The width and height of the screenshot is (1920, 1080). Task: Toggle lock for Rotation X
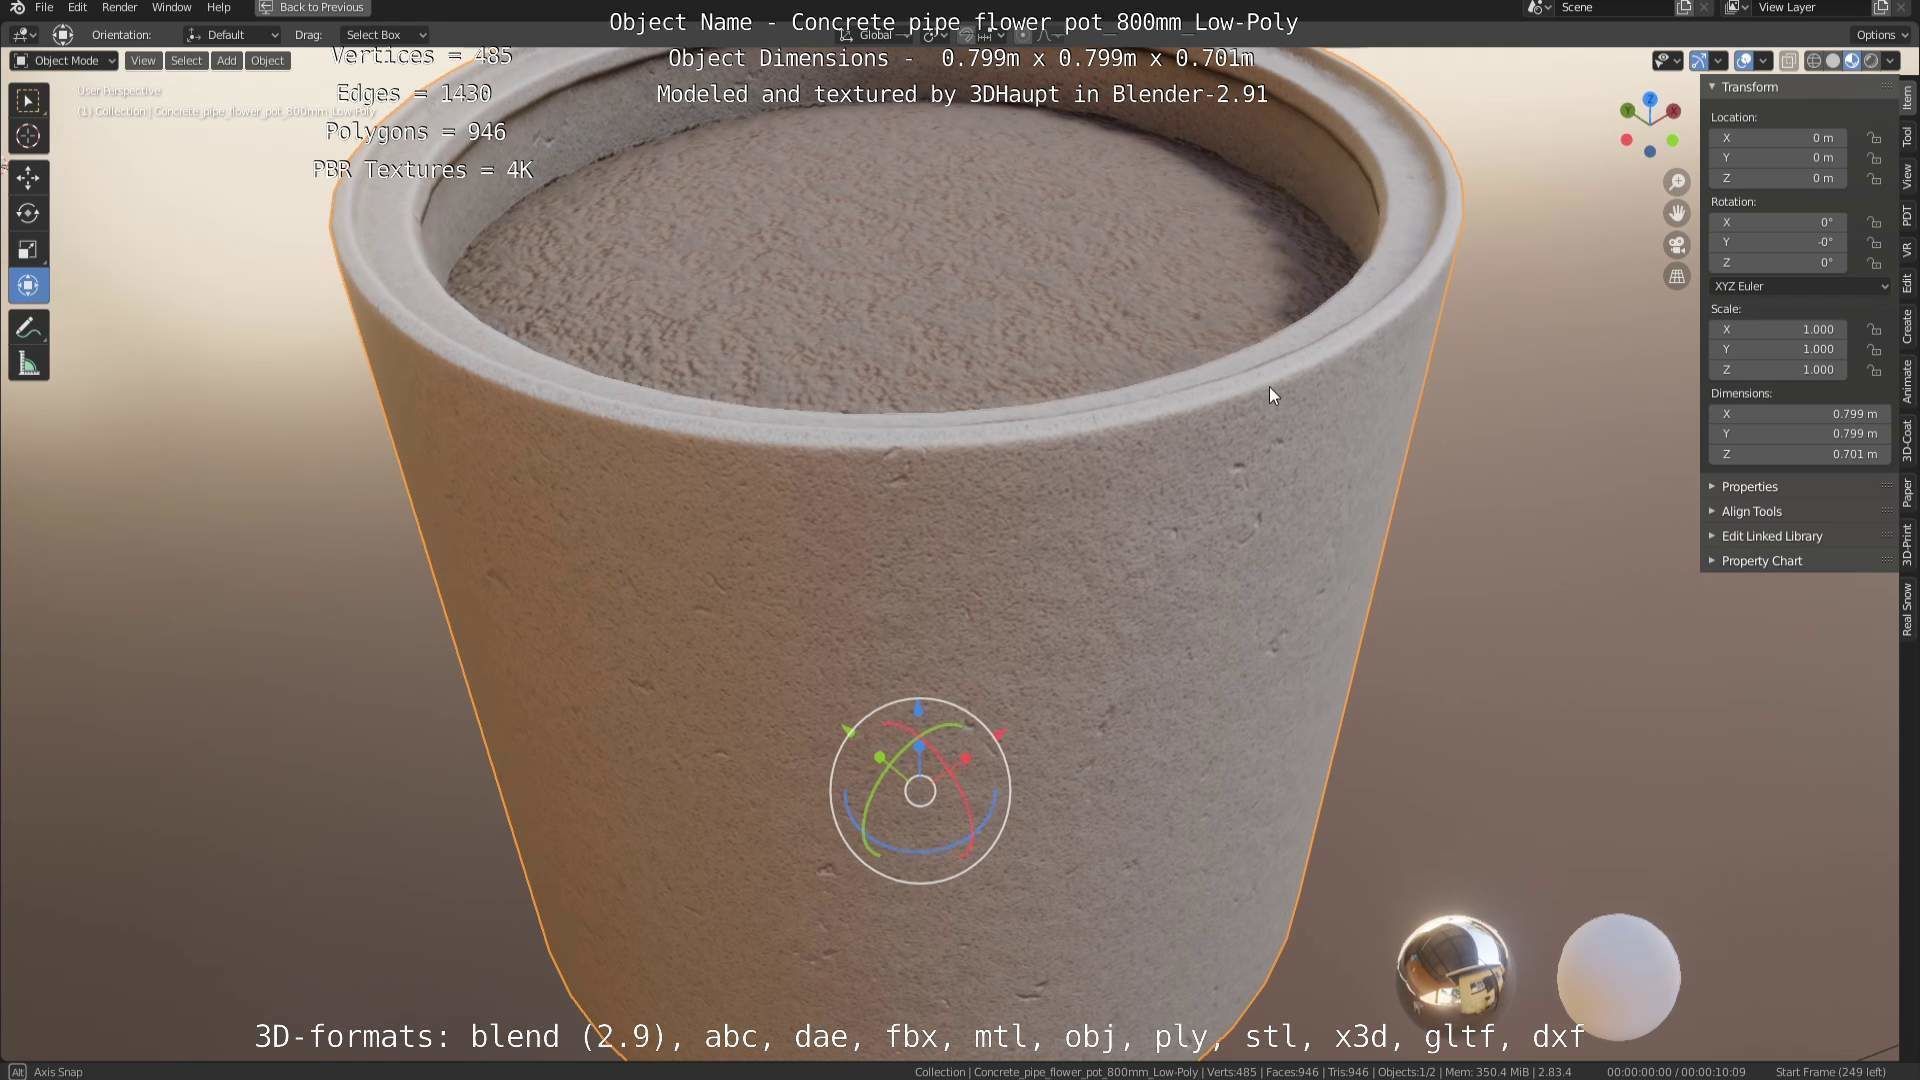1874,222
